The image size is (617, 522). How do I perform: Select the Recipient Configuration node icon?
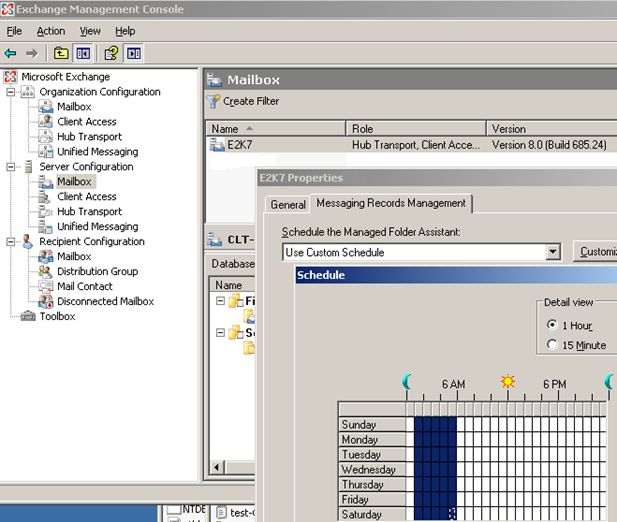click(28, 241)
